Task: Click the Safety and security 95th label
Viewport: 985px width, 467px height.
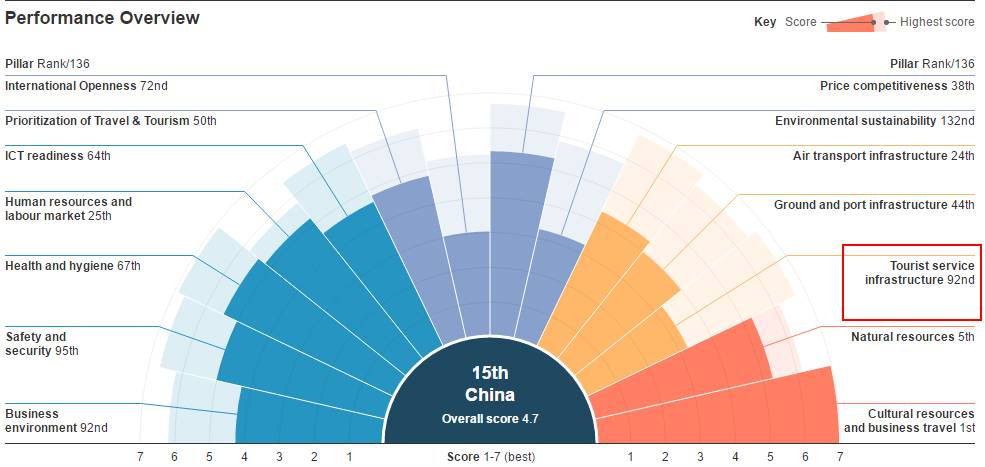Action: point(42,344)
